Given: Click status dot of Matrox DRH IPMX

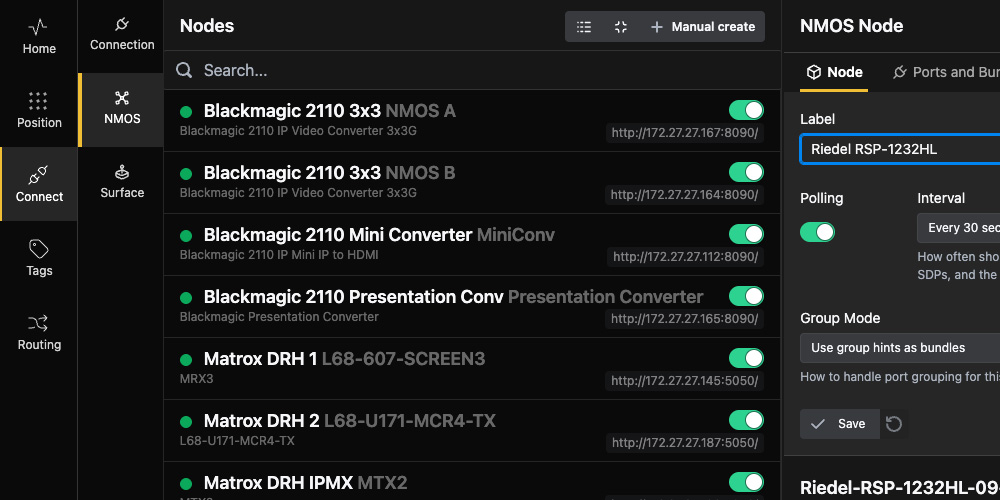Looking at the screenshot, I should pos(186,483).
